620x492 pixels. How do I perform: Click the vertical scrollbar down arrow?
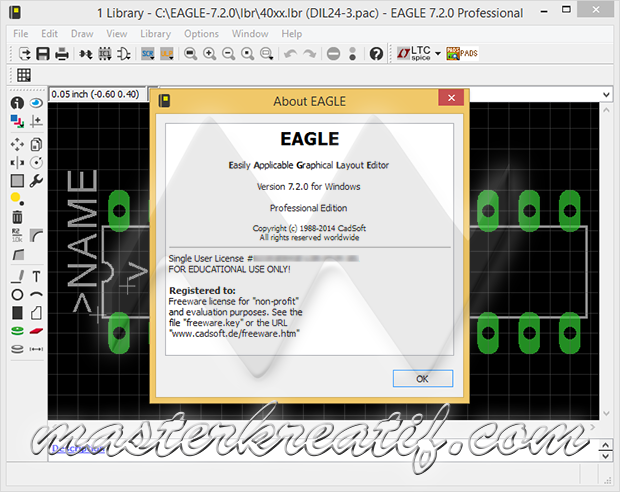coord(606,414)
